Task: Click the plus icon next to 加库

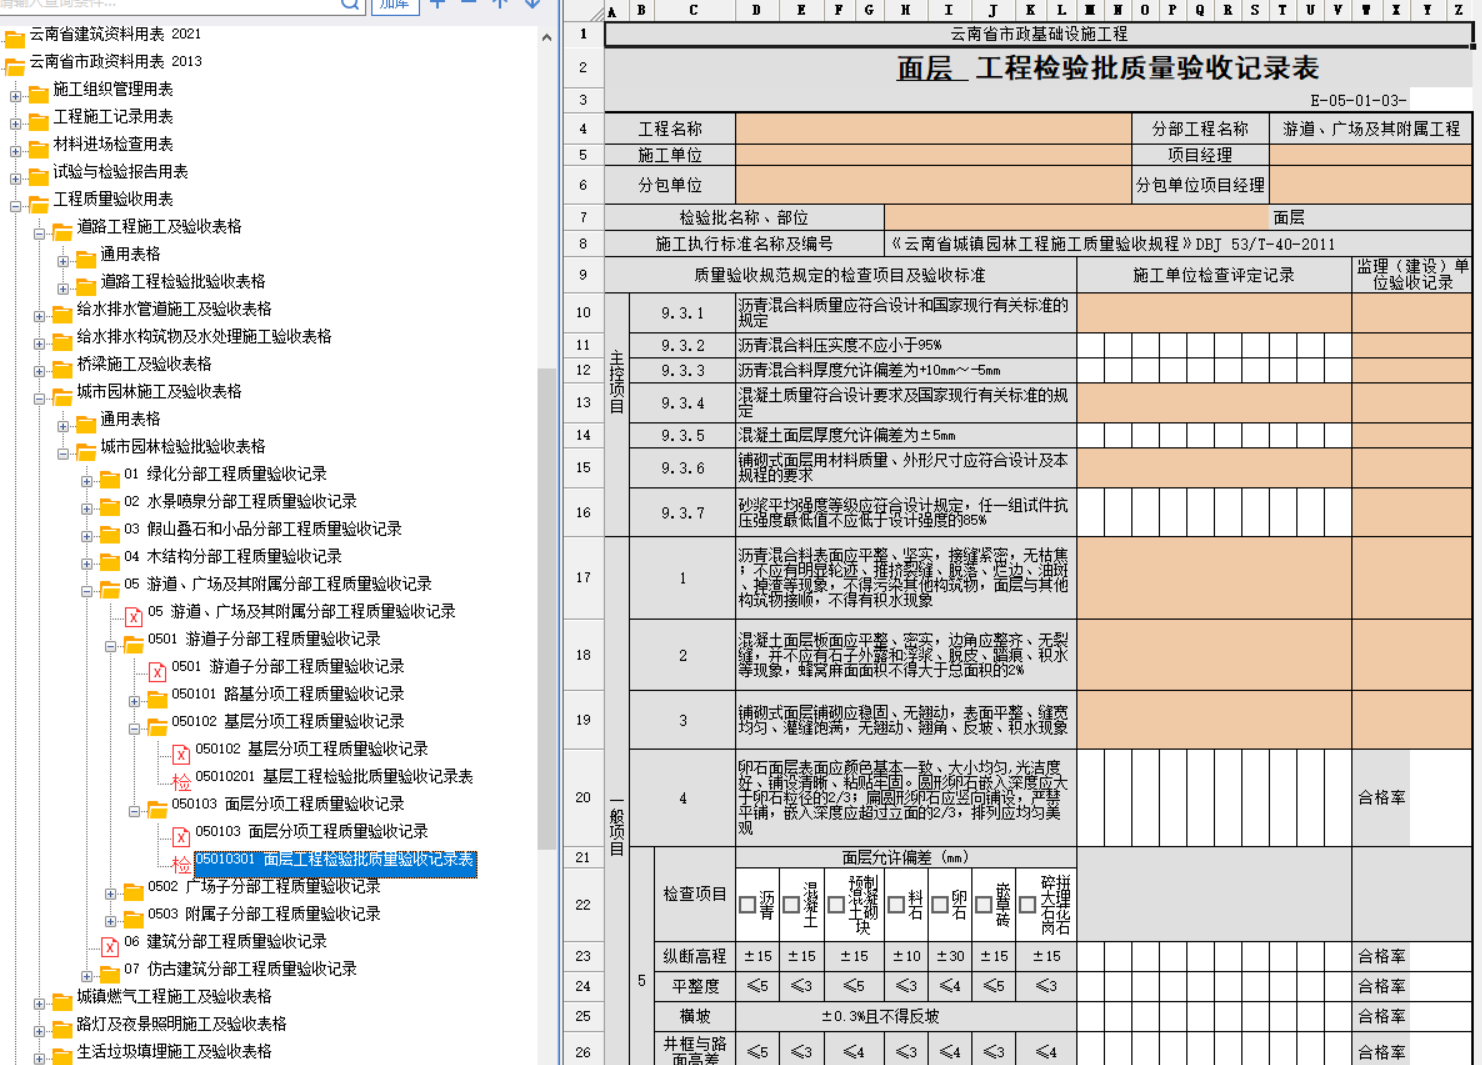Action: click(437, 4)
